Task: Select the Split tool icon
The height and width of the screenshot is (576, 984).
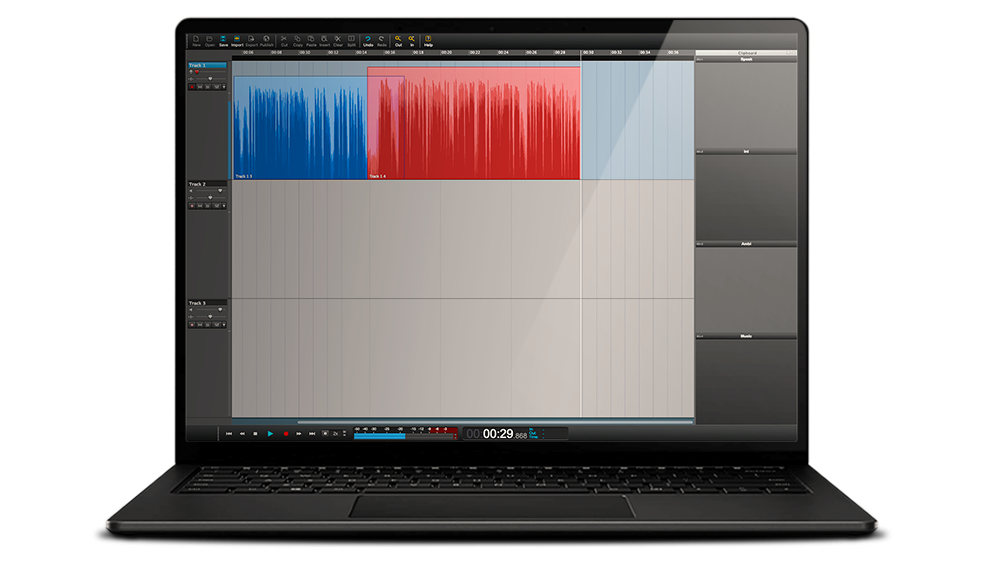Action: tap(352, 40)
